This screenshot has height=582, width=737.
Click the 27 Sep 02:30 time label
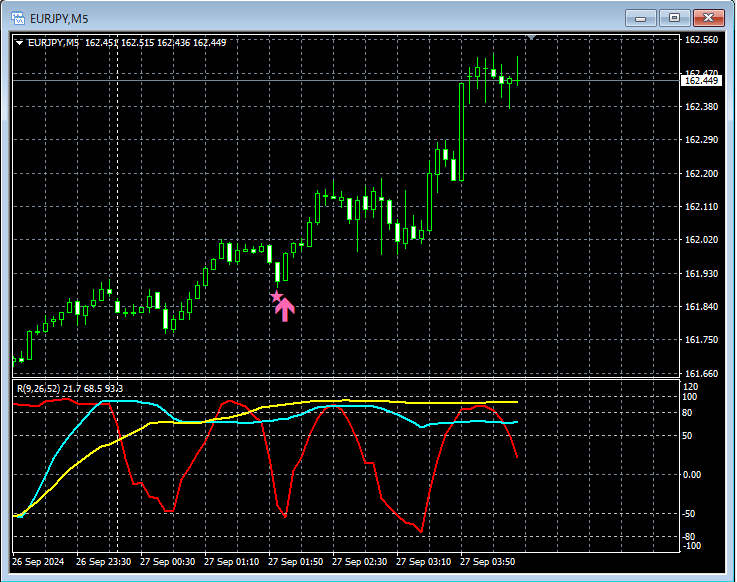tap(360, 562)
